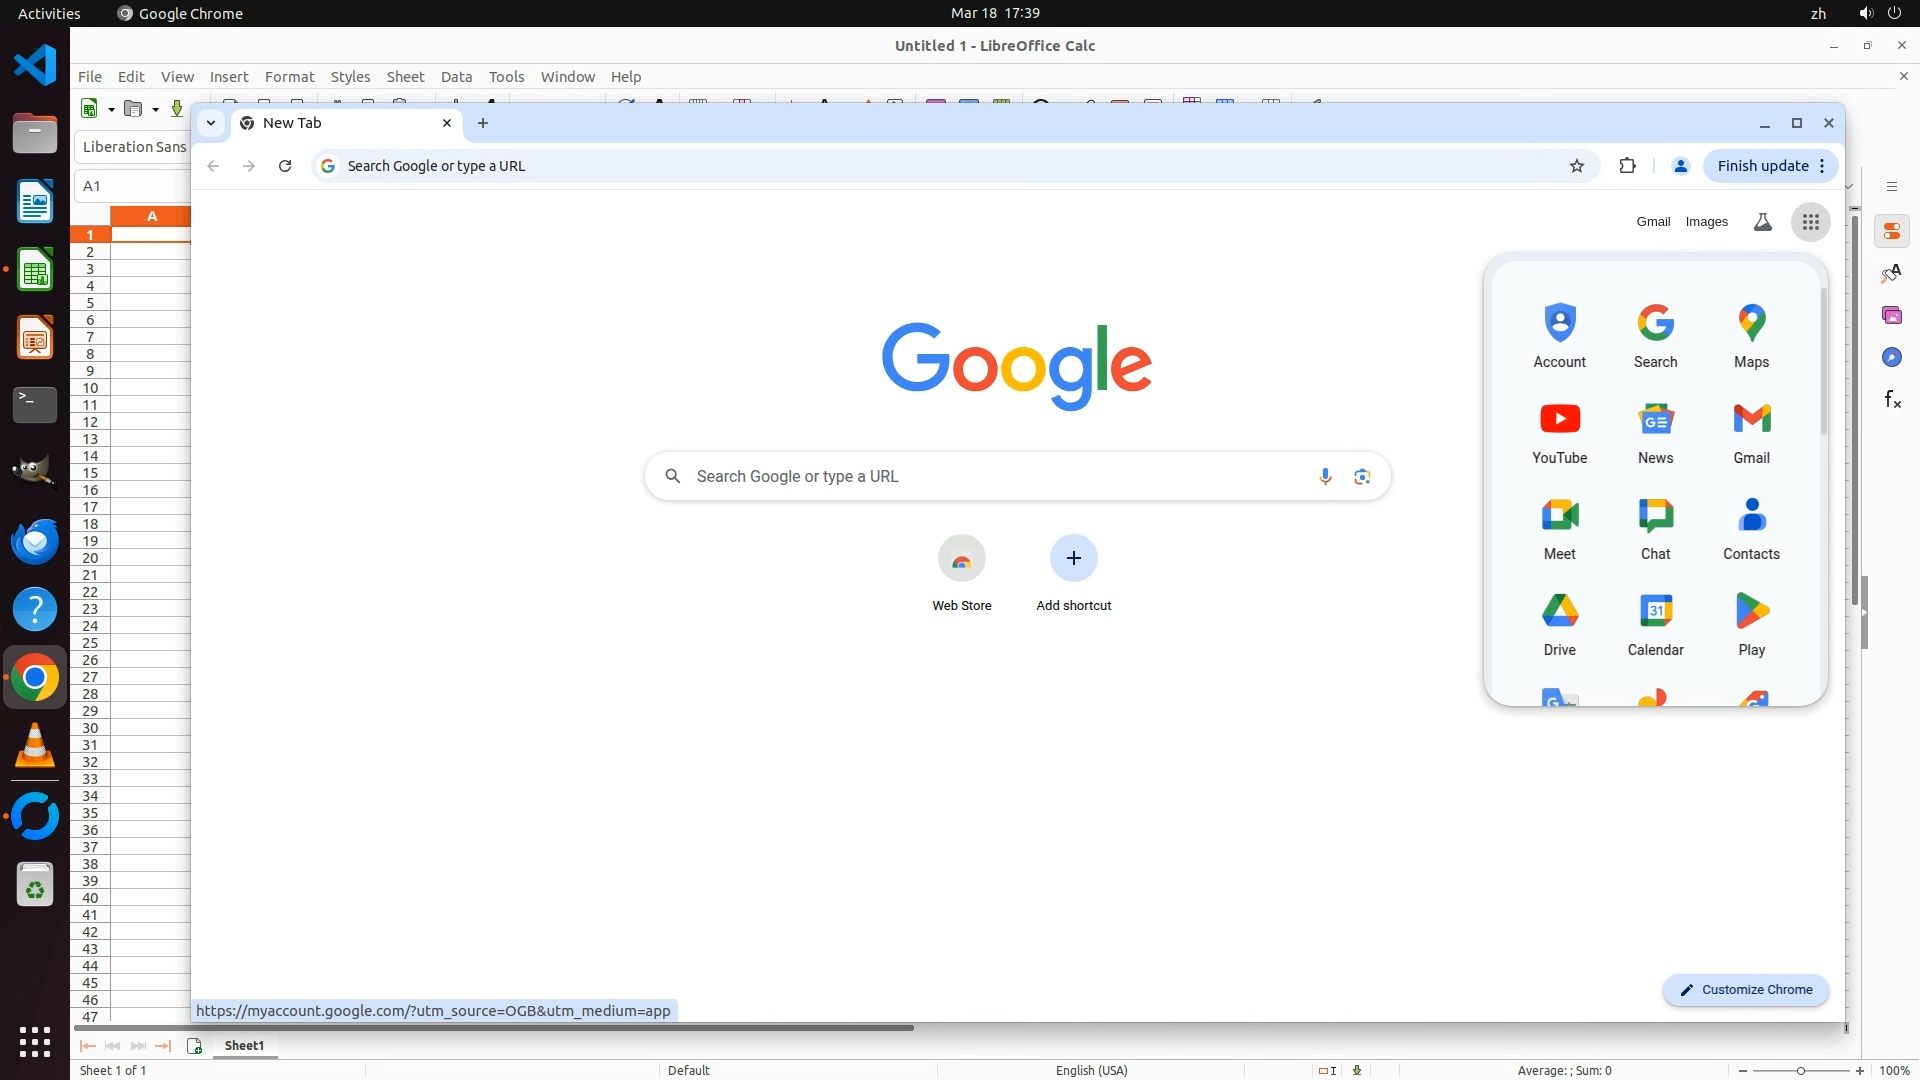Open the Chrome extensions puzzle icon
Screen dimensions: 1920x1080
[1627, 166]
